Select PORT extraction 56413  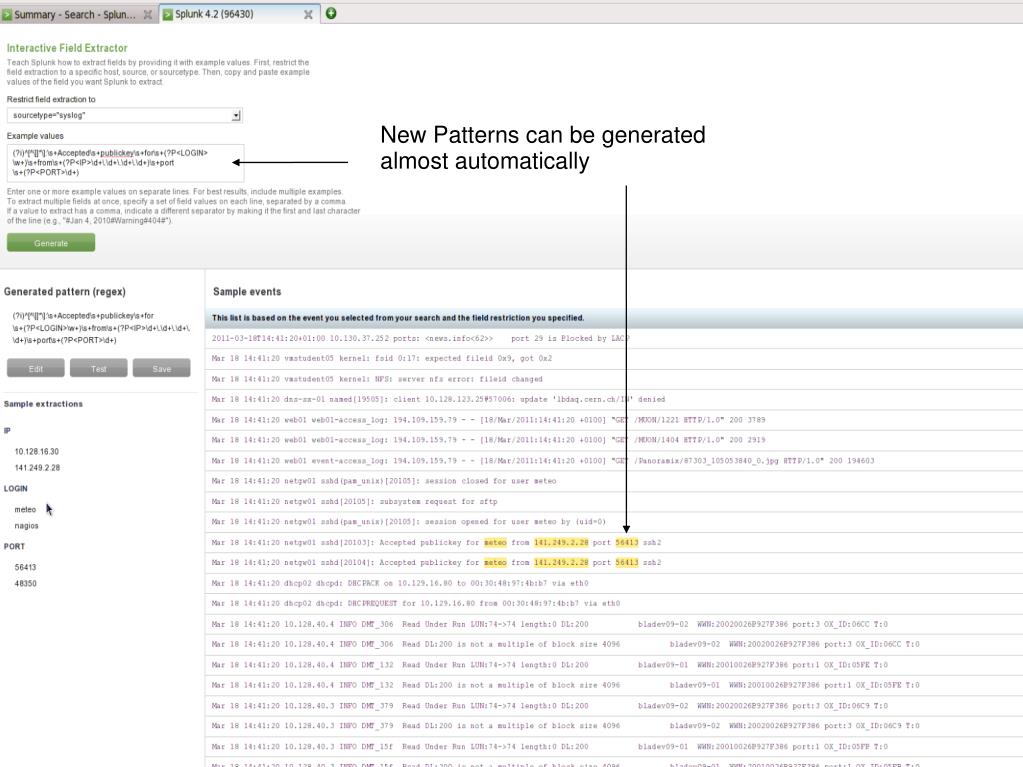pos(25,567)
